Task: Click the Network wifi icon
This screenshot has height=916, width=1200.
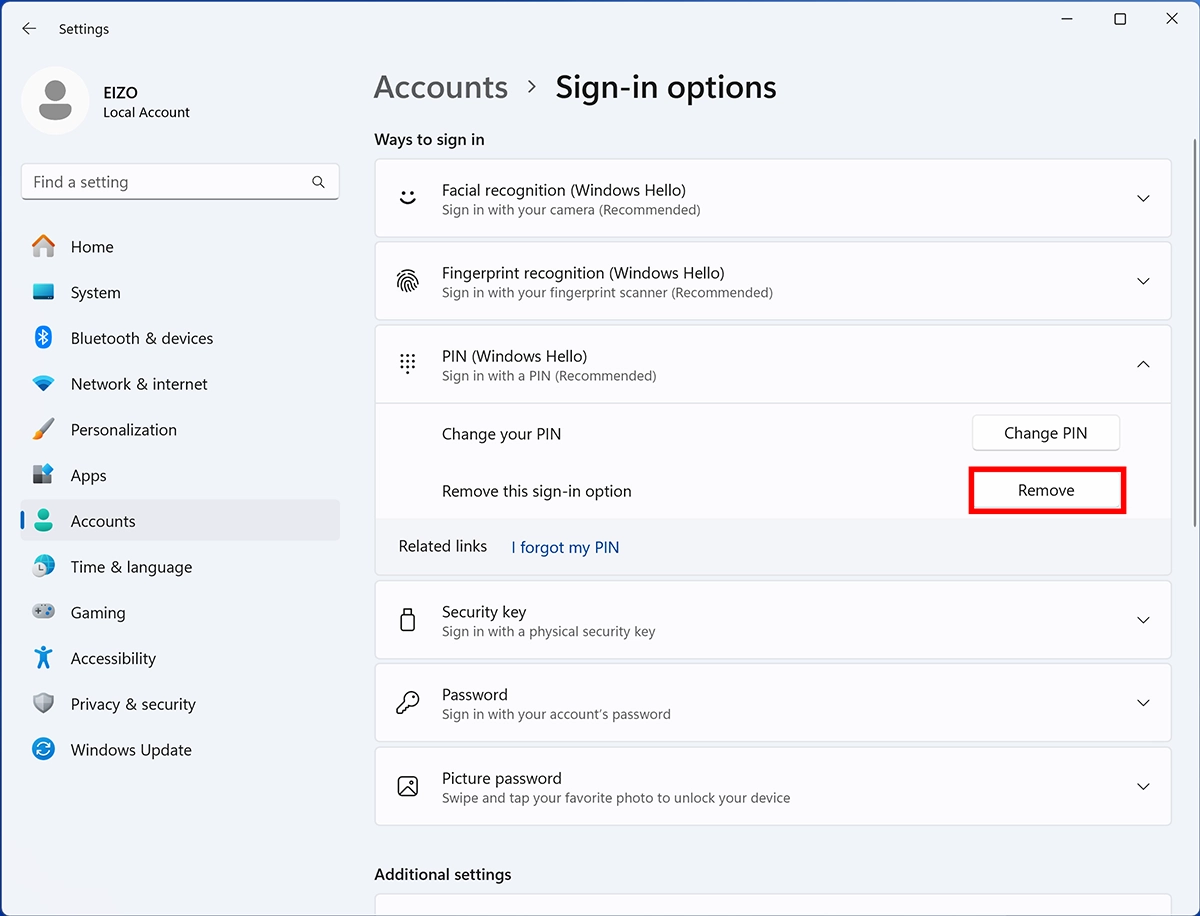Action: coord(43,384)
